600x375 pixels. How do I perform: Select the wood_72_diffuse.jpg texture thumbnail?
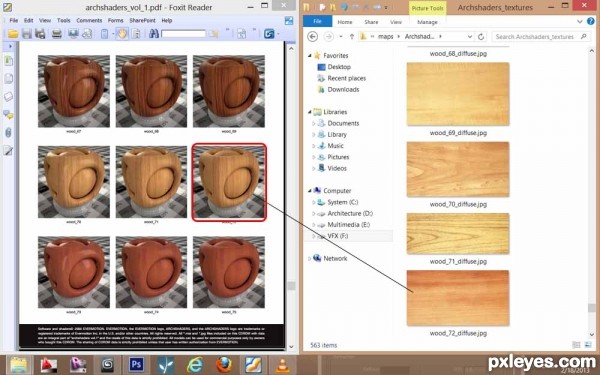(458, 298)
